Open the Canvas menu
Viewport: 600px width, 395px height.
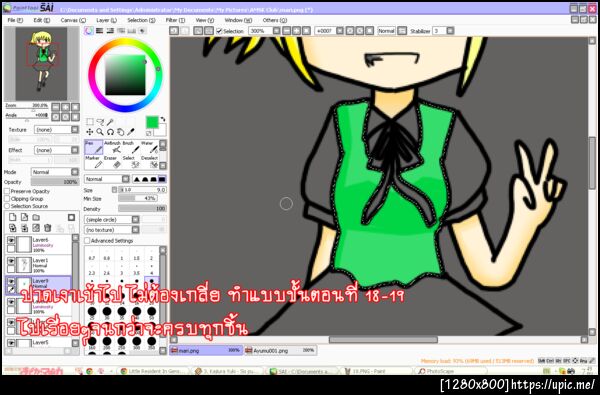(73, 20)
